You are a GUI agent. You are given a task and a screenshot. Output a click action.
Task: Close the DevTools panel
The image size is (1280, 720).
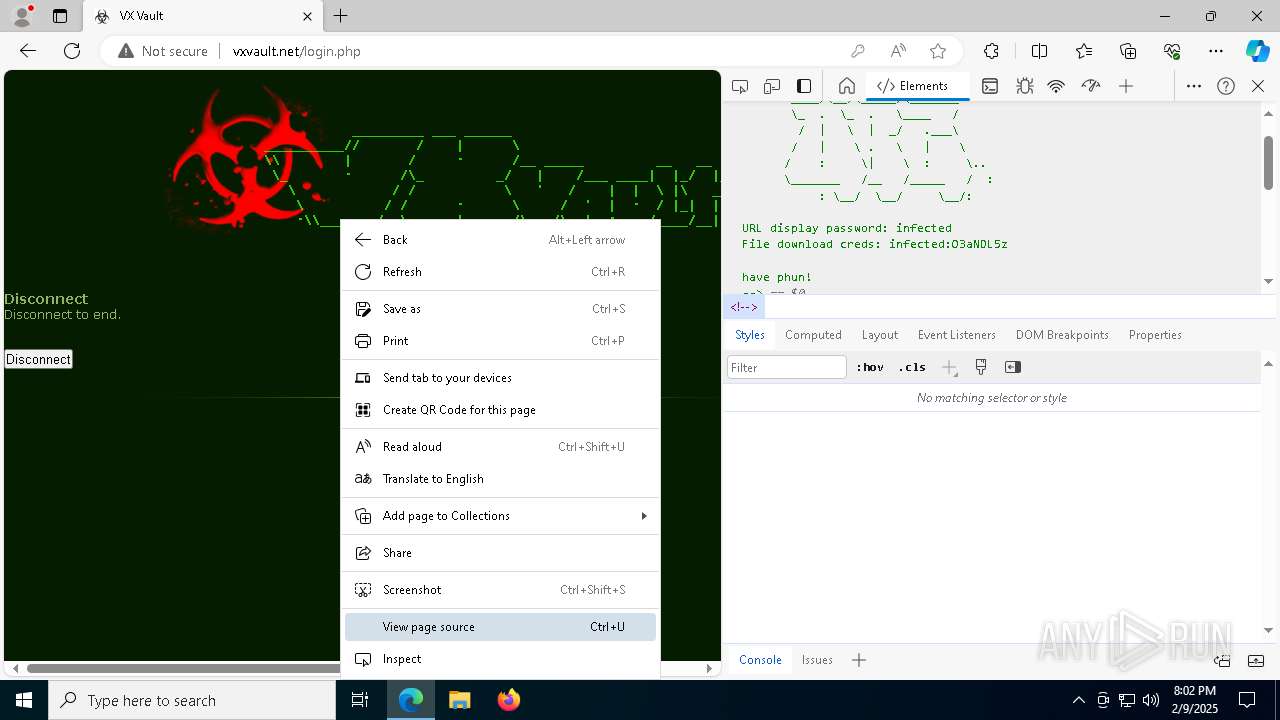[1258, 86]
